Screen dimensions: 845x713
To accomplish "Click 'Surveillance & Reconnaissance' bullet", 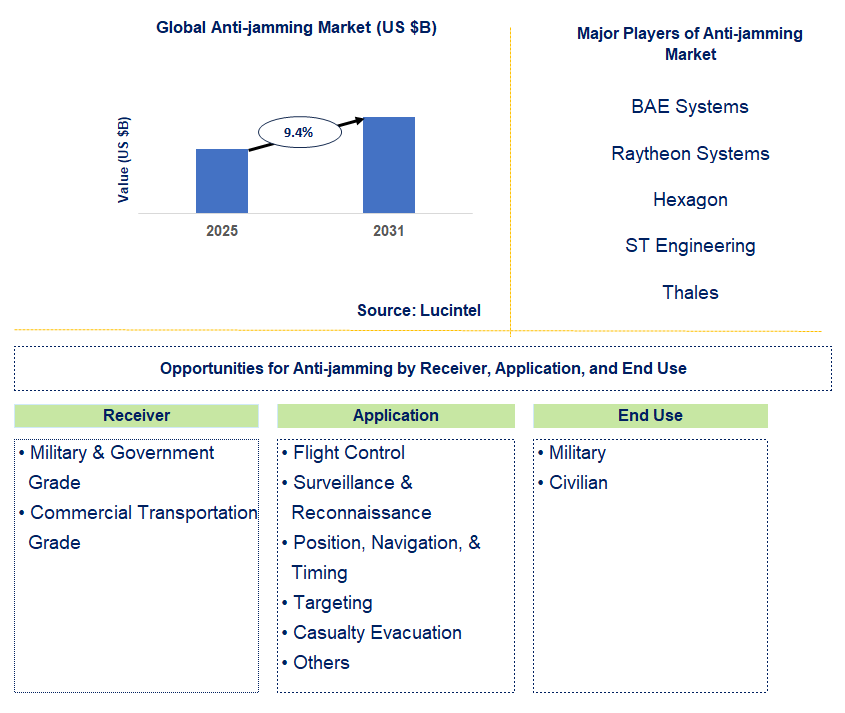I will (357, 497).
